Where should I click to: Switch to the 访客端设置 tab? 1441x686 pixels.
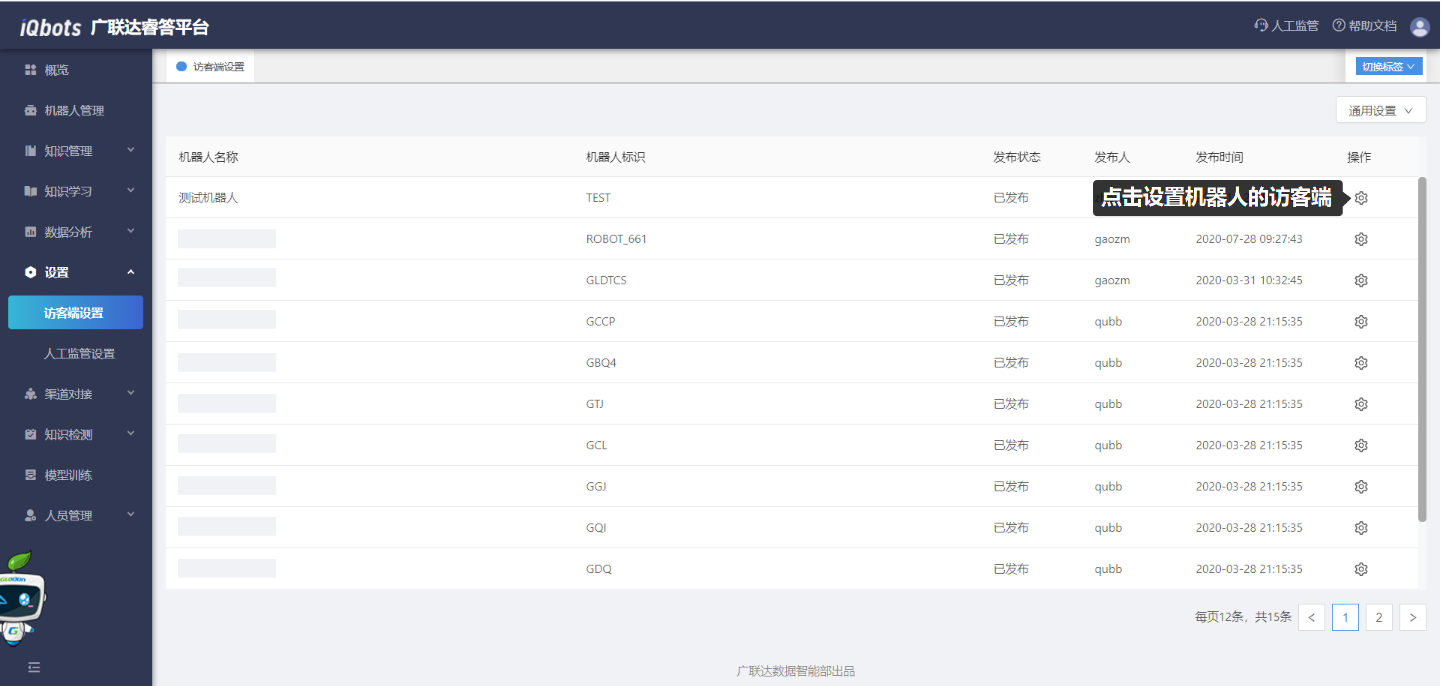click(211, 67)
